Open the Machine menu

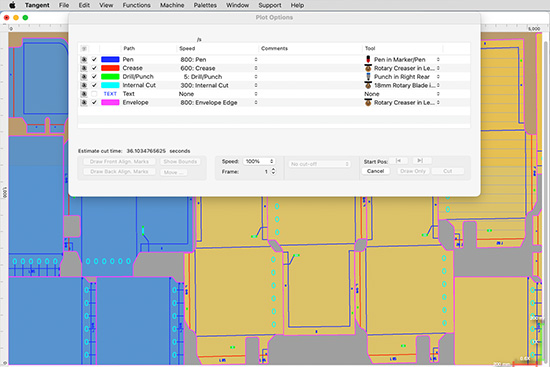(x=172, y=5)
